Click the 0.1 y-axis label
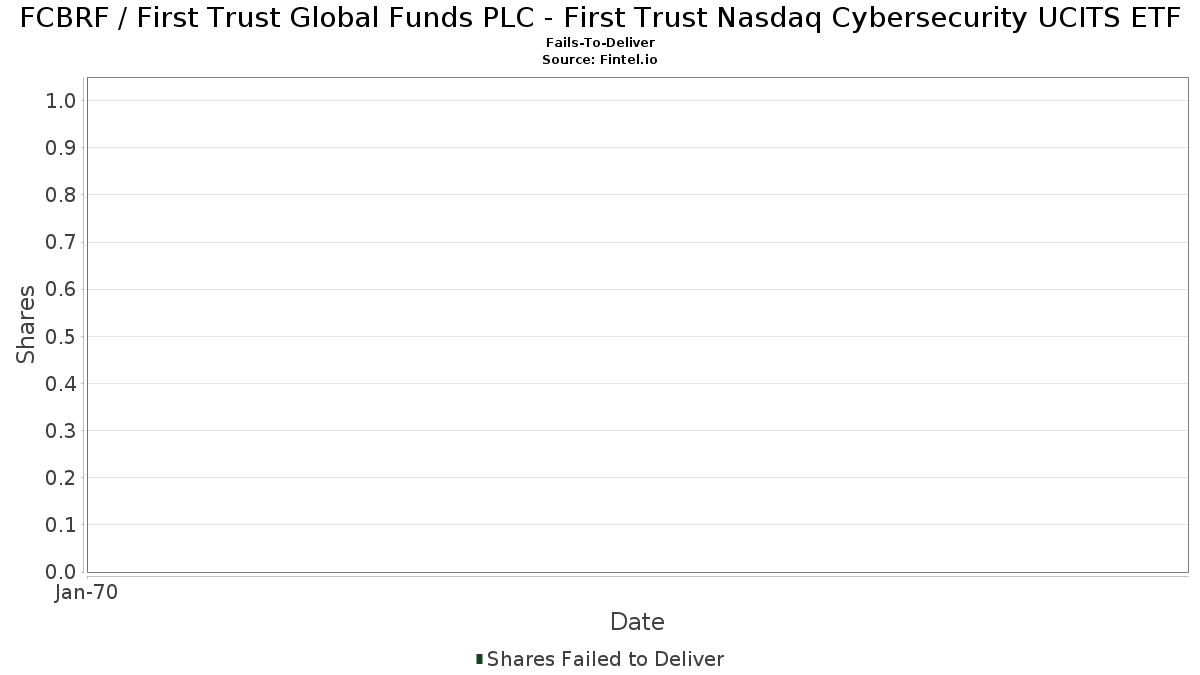Screen dimensions: 1200x675 click(x=61, y=525)
